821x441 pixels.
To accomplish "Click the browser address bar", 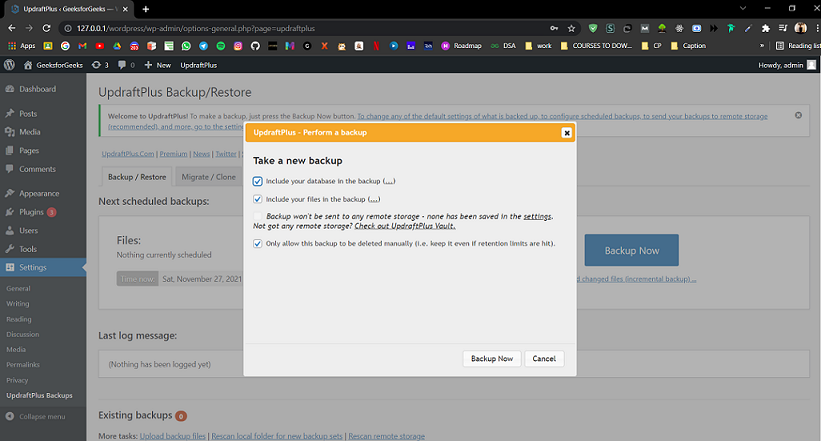I will point(309,28).
